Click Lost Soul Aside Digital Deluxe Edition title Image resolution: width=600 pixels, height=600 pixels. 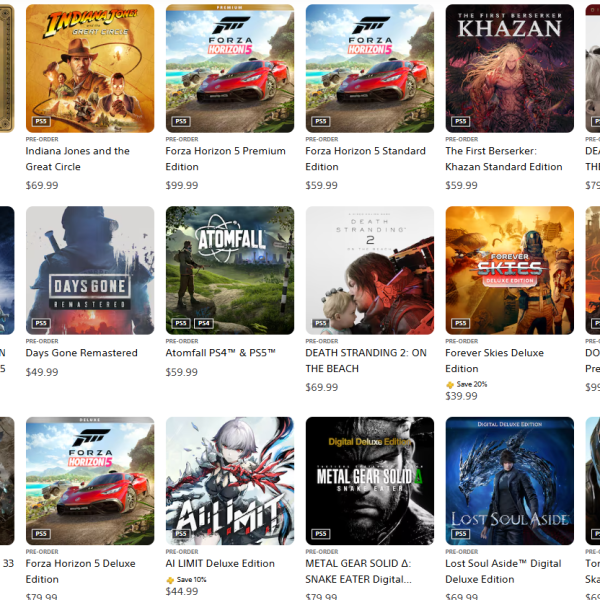pyautogui.click(x=503, y=571)
